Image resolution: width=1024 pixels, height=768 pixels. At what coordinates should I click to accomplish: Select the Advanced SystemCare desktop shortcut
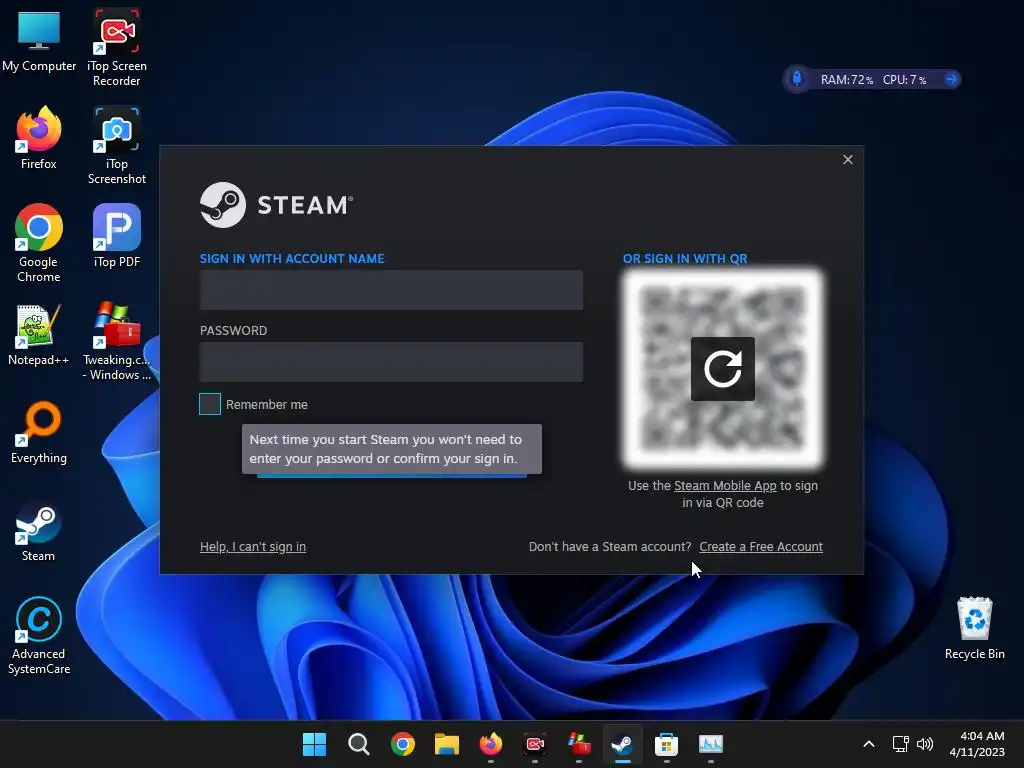39,635
